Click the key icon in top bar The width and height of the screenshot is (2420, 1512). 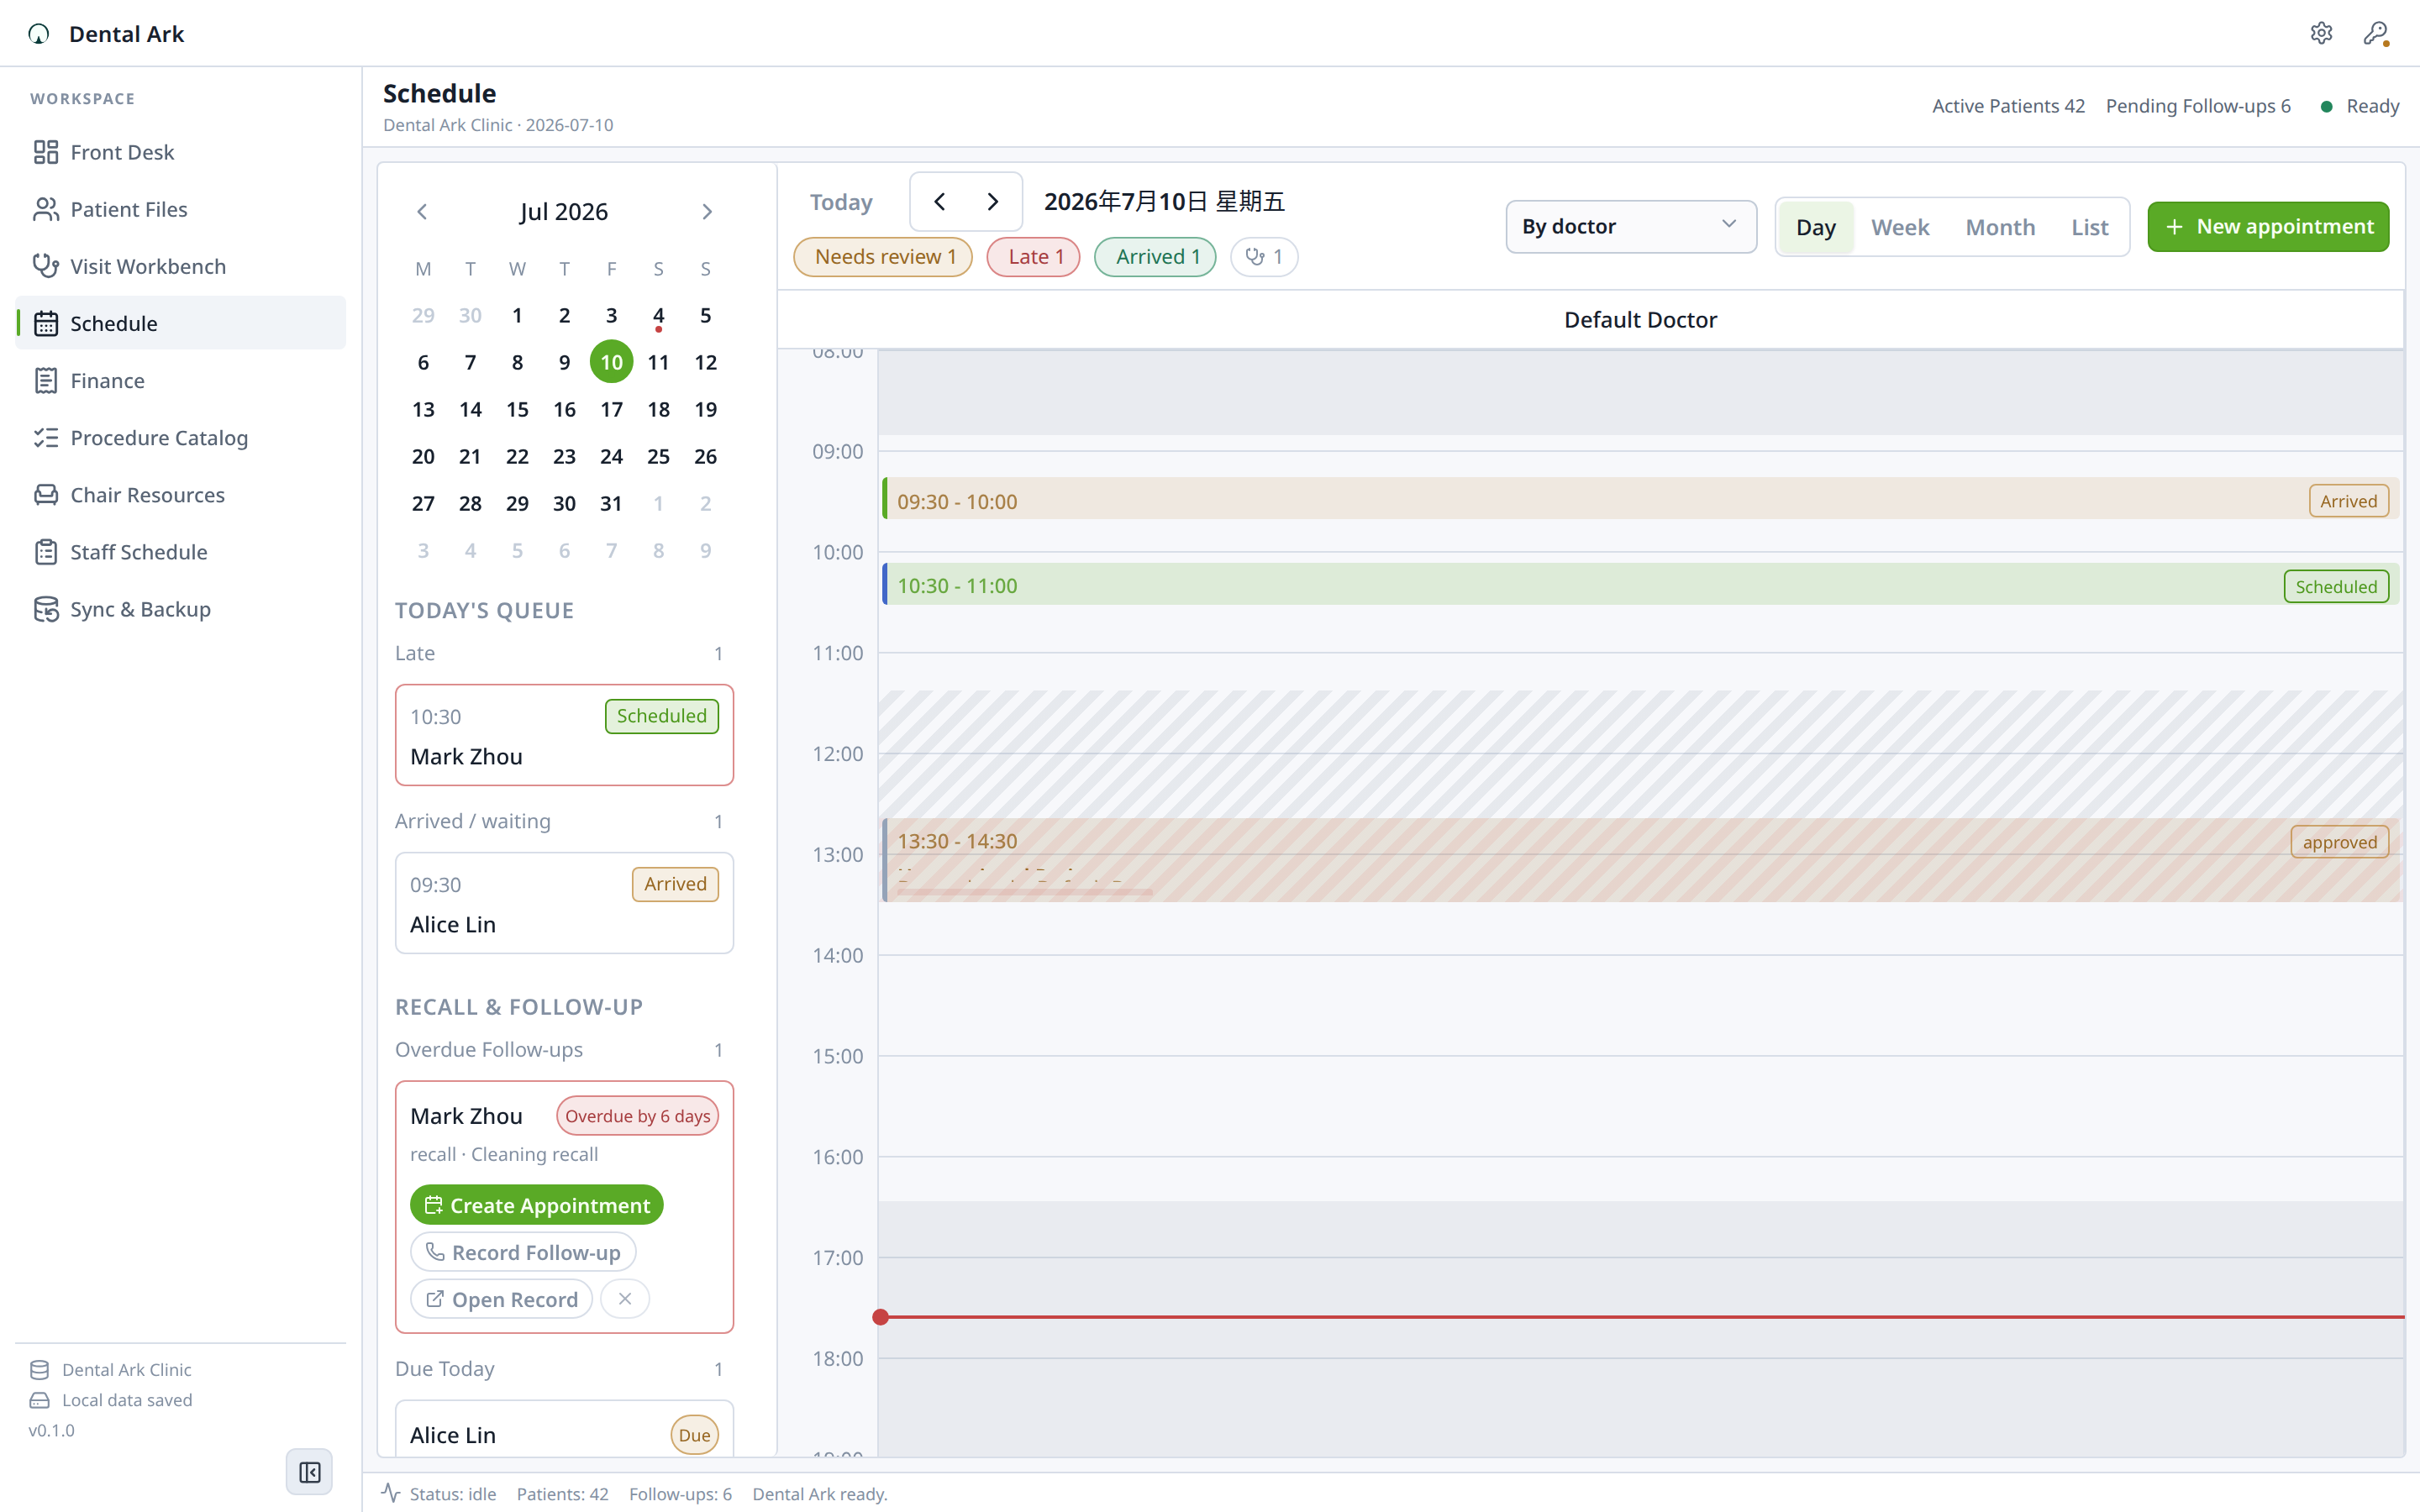[2376, 33]
